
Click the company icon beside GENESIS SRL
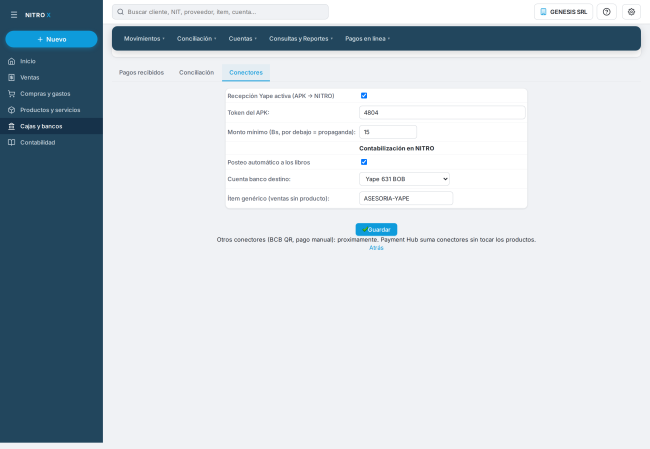click(543, 12)
